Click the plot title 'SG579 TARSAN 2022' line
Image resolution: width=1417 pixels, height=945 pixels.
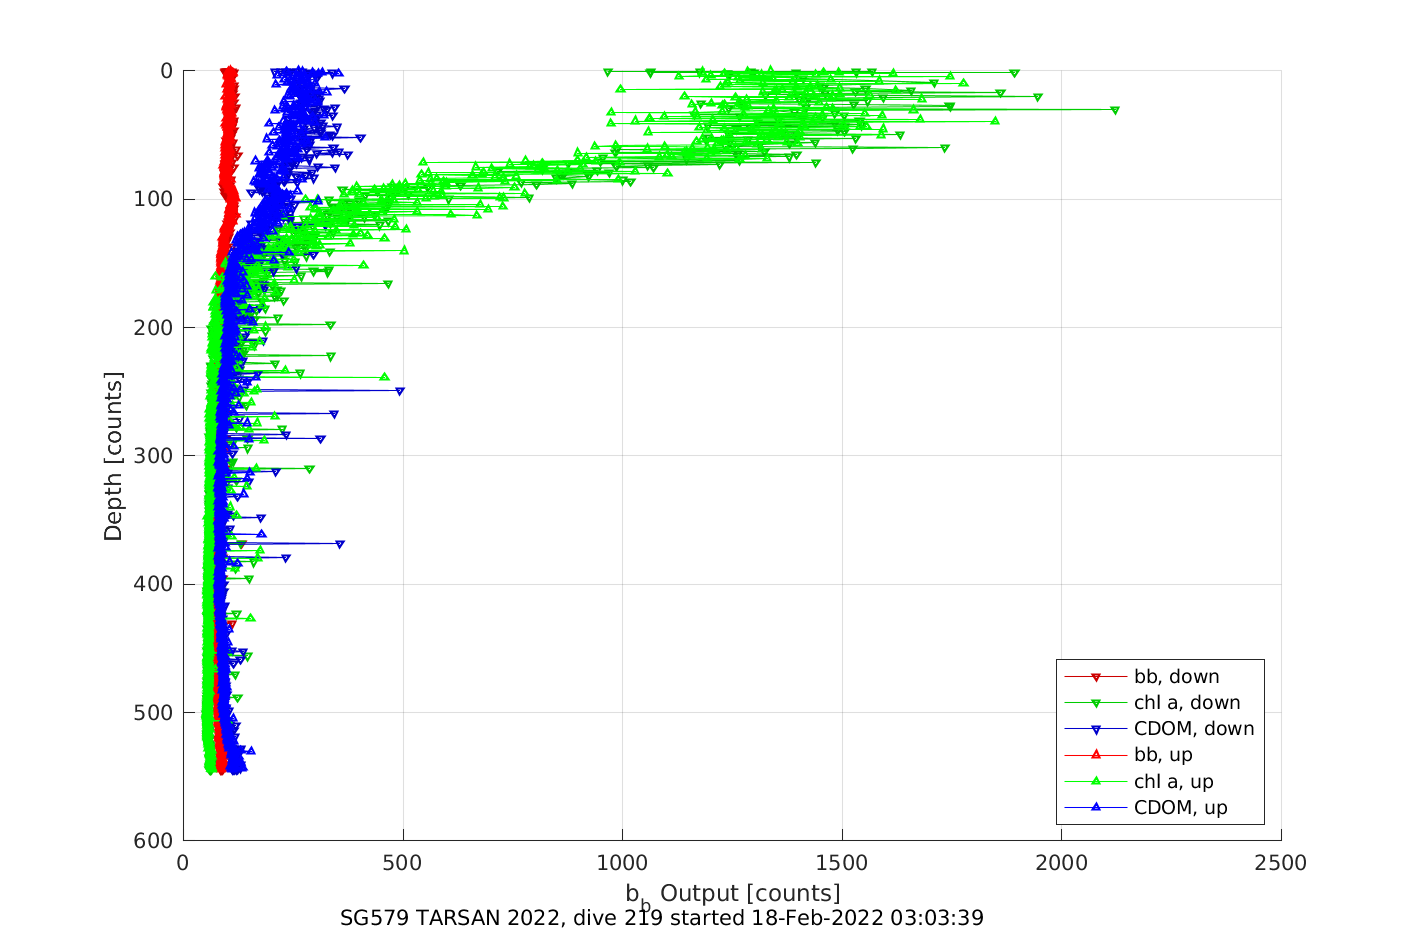click(x=662, y=918)
